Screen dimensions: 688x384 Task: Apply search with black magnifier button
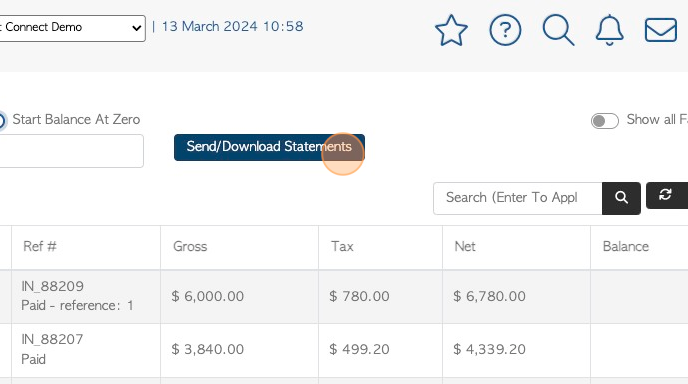tap(621, 198)
